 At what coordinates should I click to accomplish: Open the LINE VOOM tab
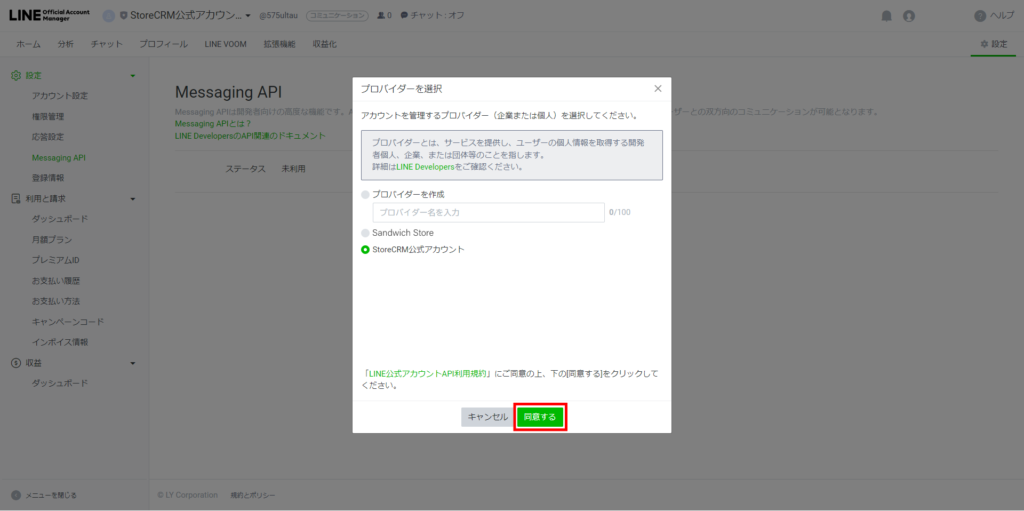[226, 44]
